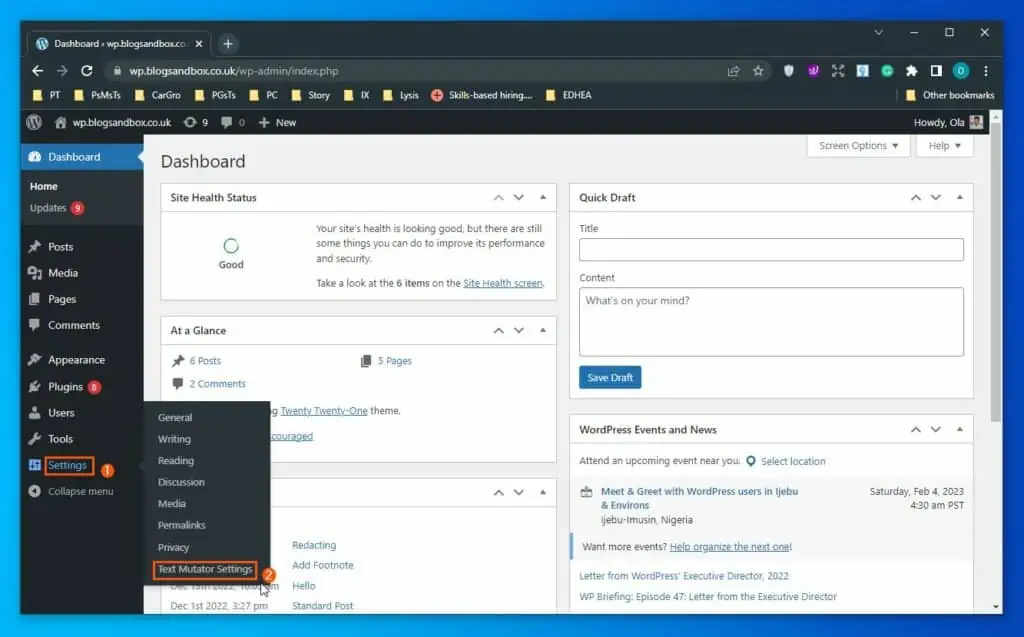Open the green profile avatar in Chrome toolbar
The height and width of the screenshot is (637, 1024).
[961, 71]
